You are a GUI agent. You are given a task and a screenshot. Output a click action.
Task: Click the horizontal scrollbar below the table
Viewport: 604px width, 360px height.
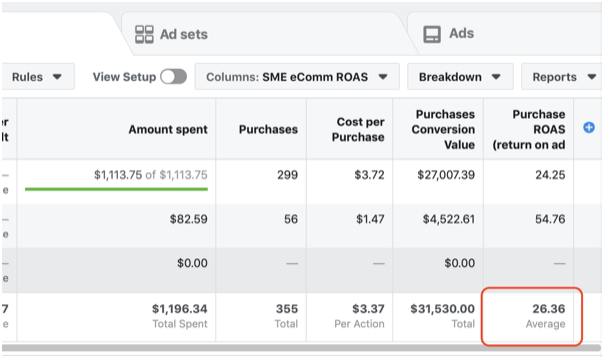(x=301, y=348)
